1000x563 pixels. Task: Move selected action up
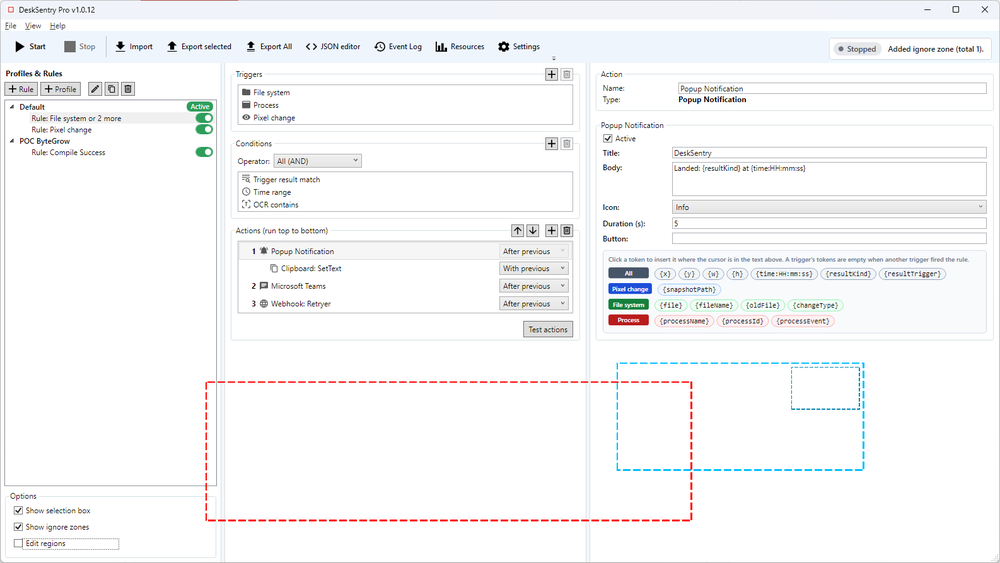click(x=517, y=231)
